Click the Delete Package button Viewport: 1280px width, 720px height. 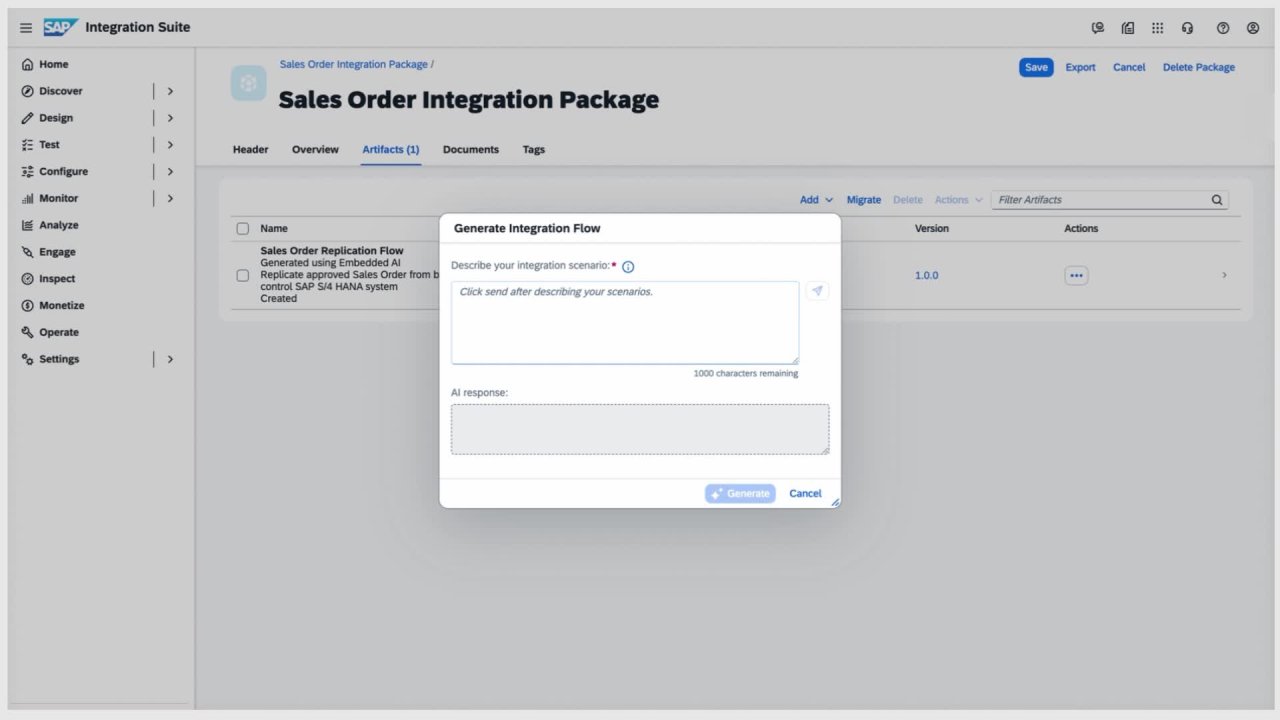click(1199, 68)
